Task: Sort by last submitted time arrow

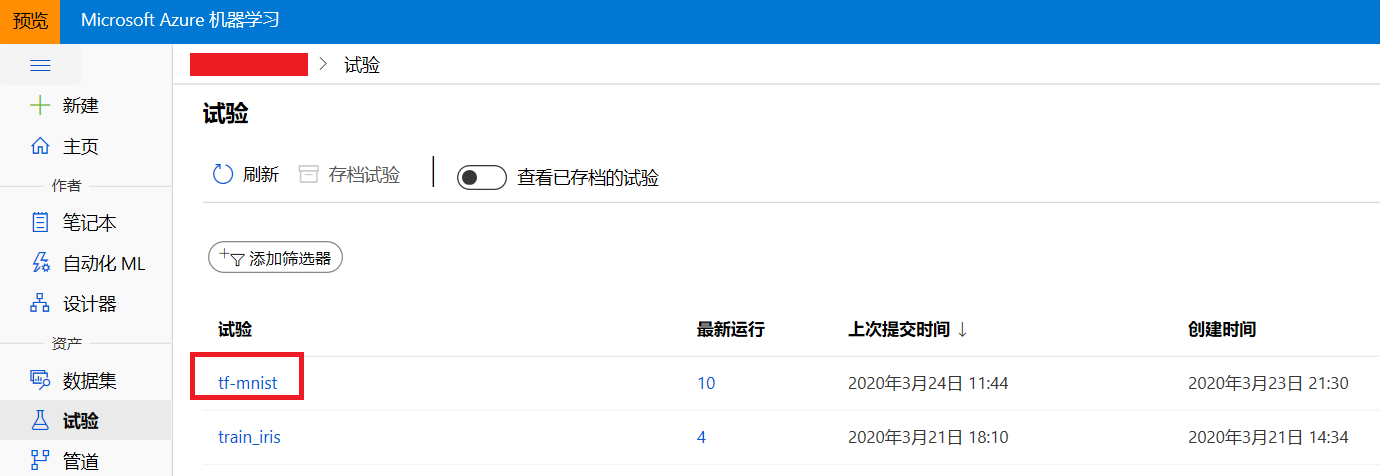Action: click(962, 329)
